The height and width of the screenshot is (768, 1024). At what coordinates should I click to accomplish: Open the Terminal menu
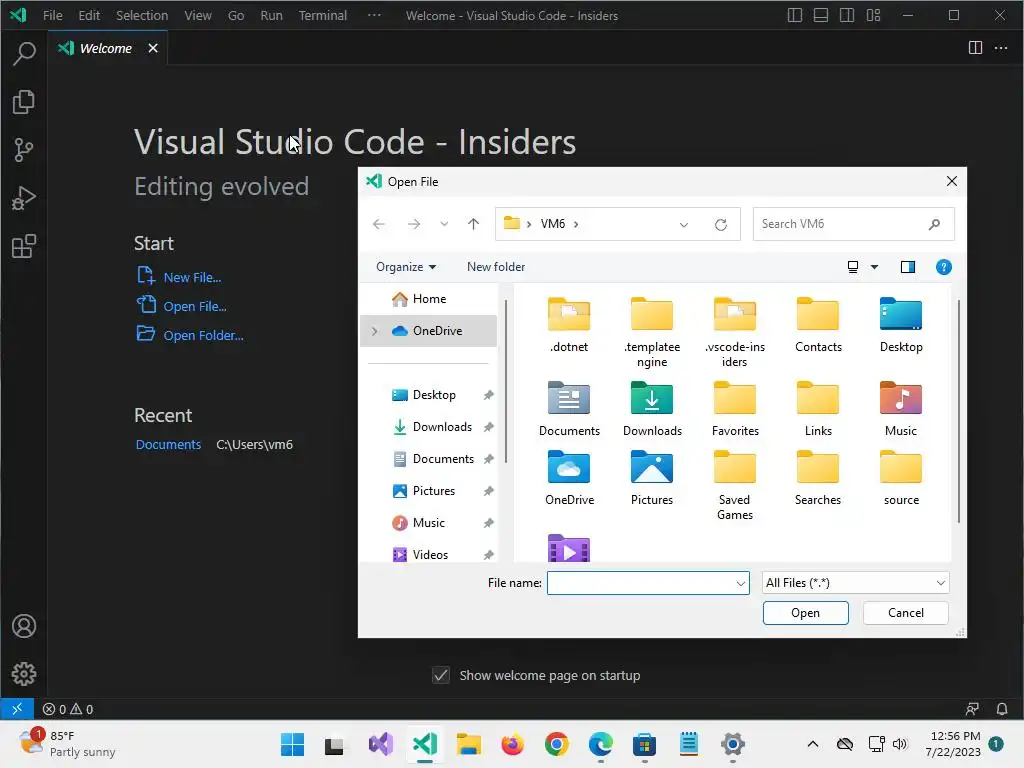click(323, 15)
